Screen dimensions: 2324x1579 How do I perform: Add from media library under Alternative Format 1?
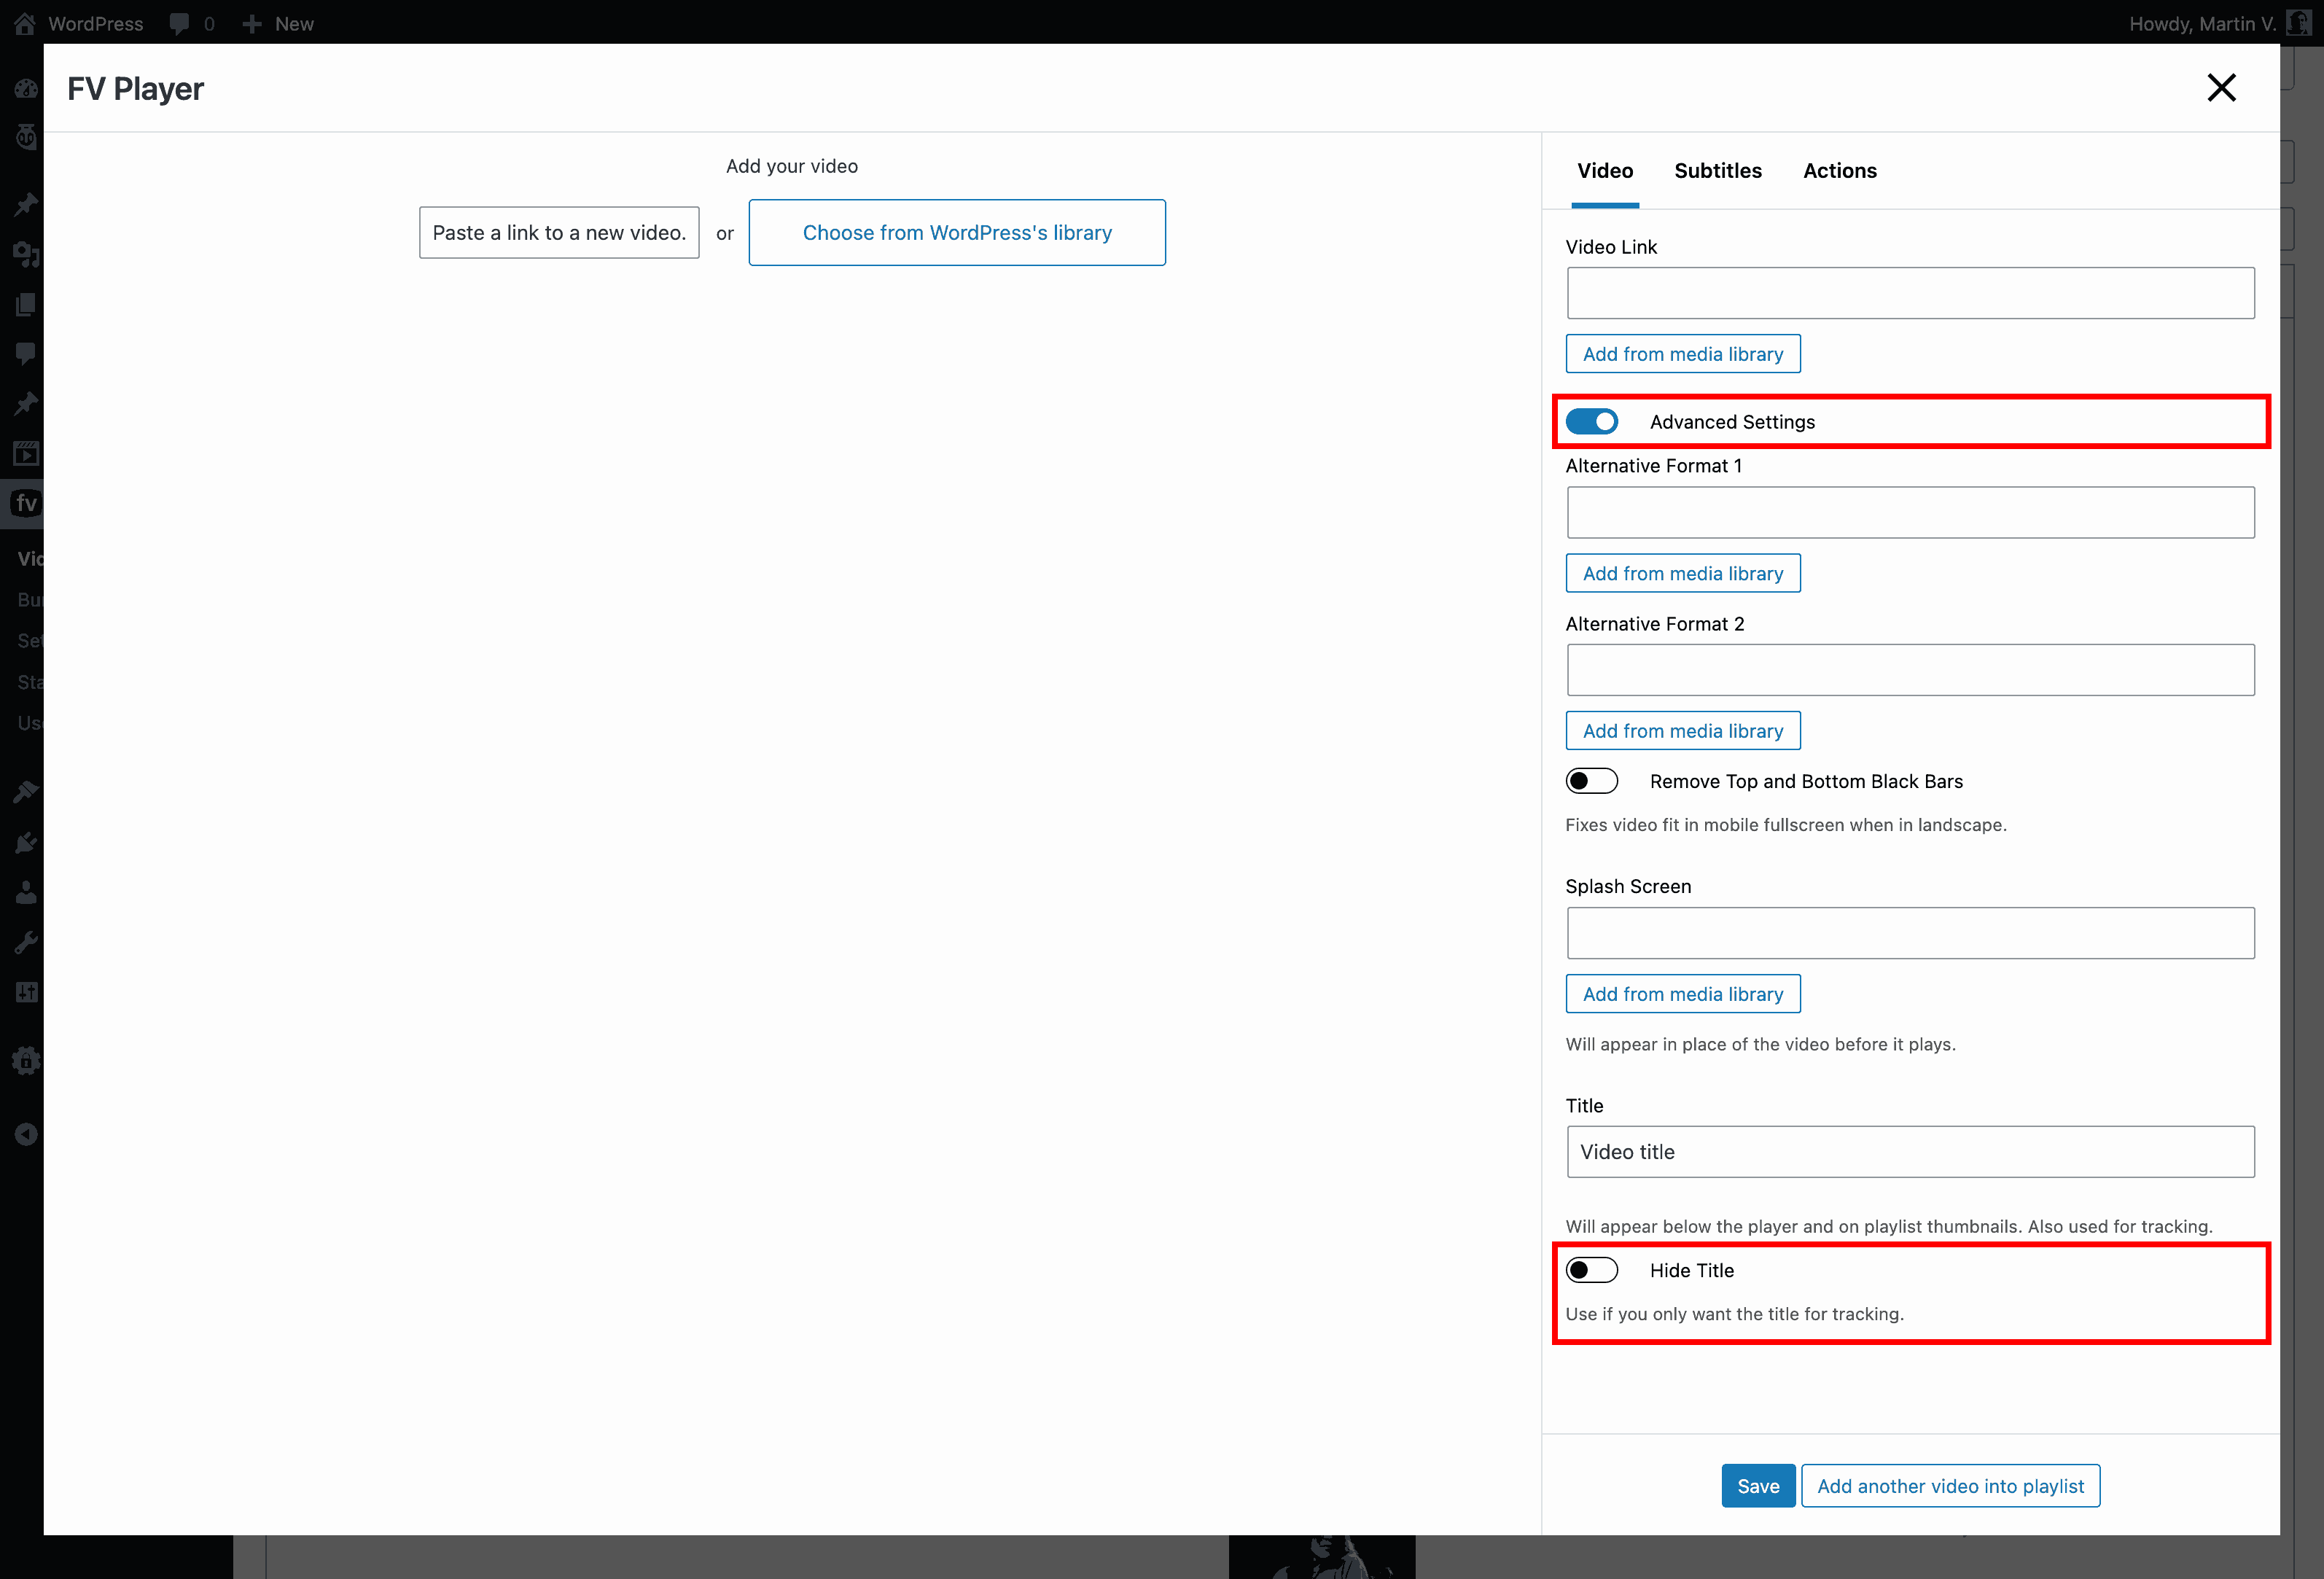pyautogui.click(x=1683, y=573)
